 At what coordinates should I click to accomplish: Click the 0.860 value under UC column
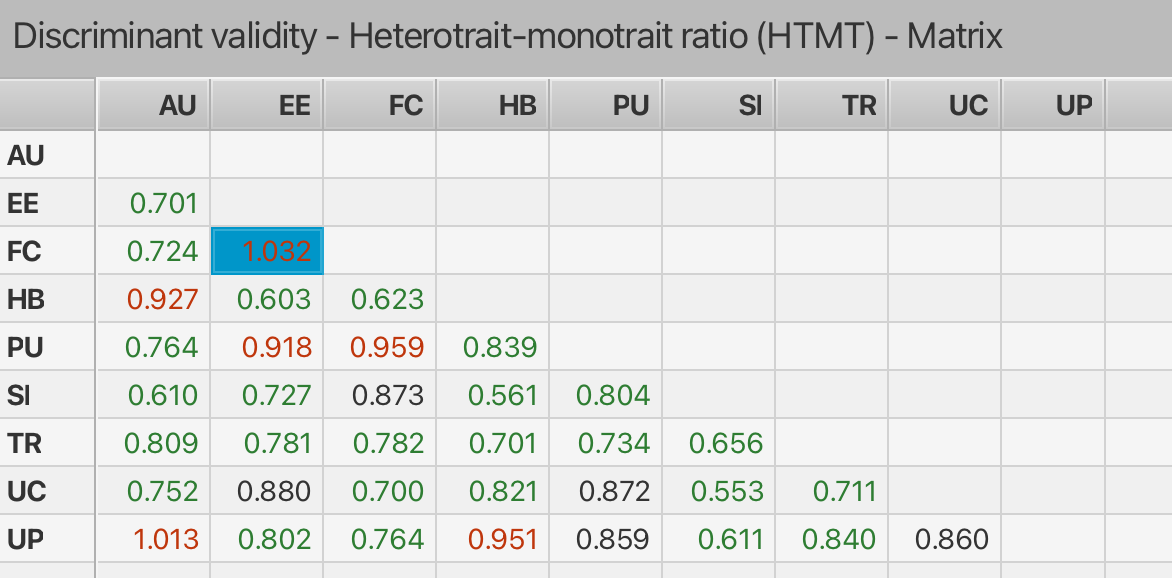tap(951, 540)
